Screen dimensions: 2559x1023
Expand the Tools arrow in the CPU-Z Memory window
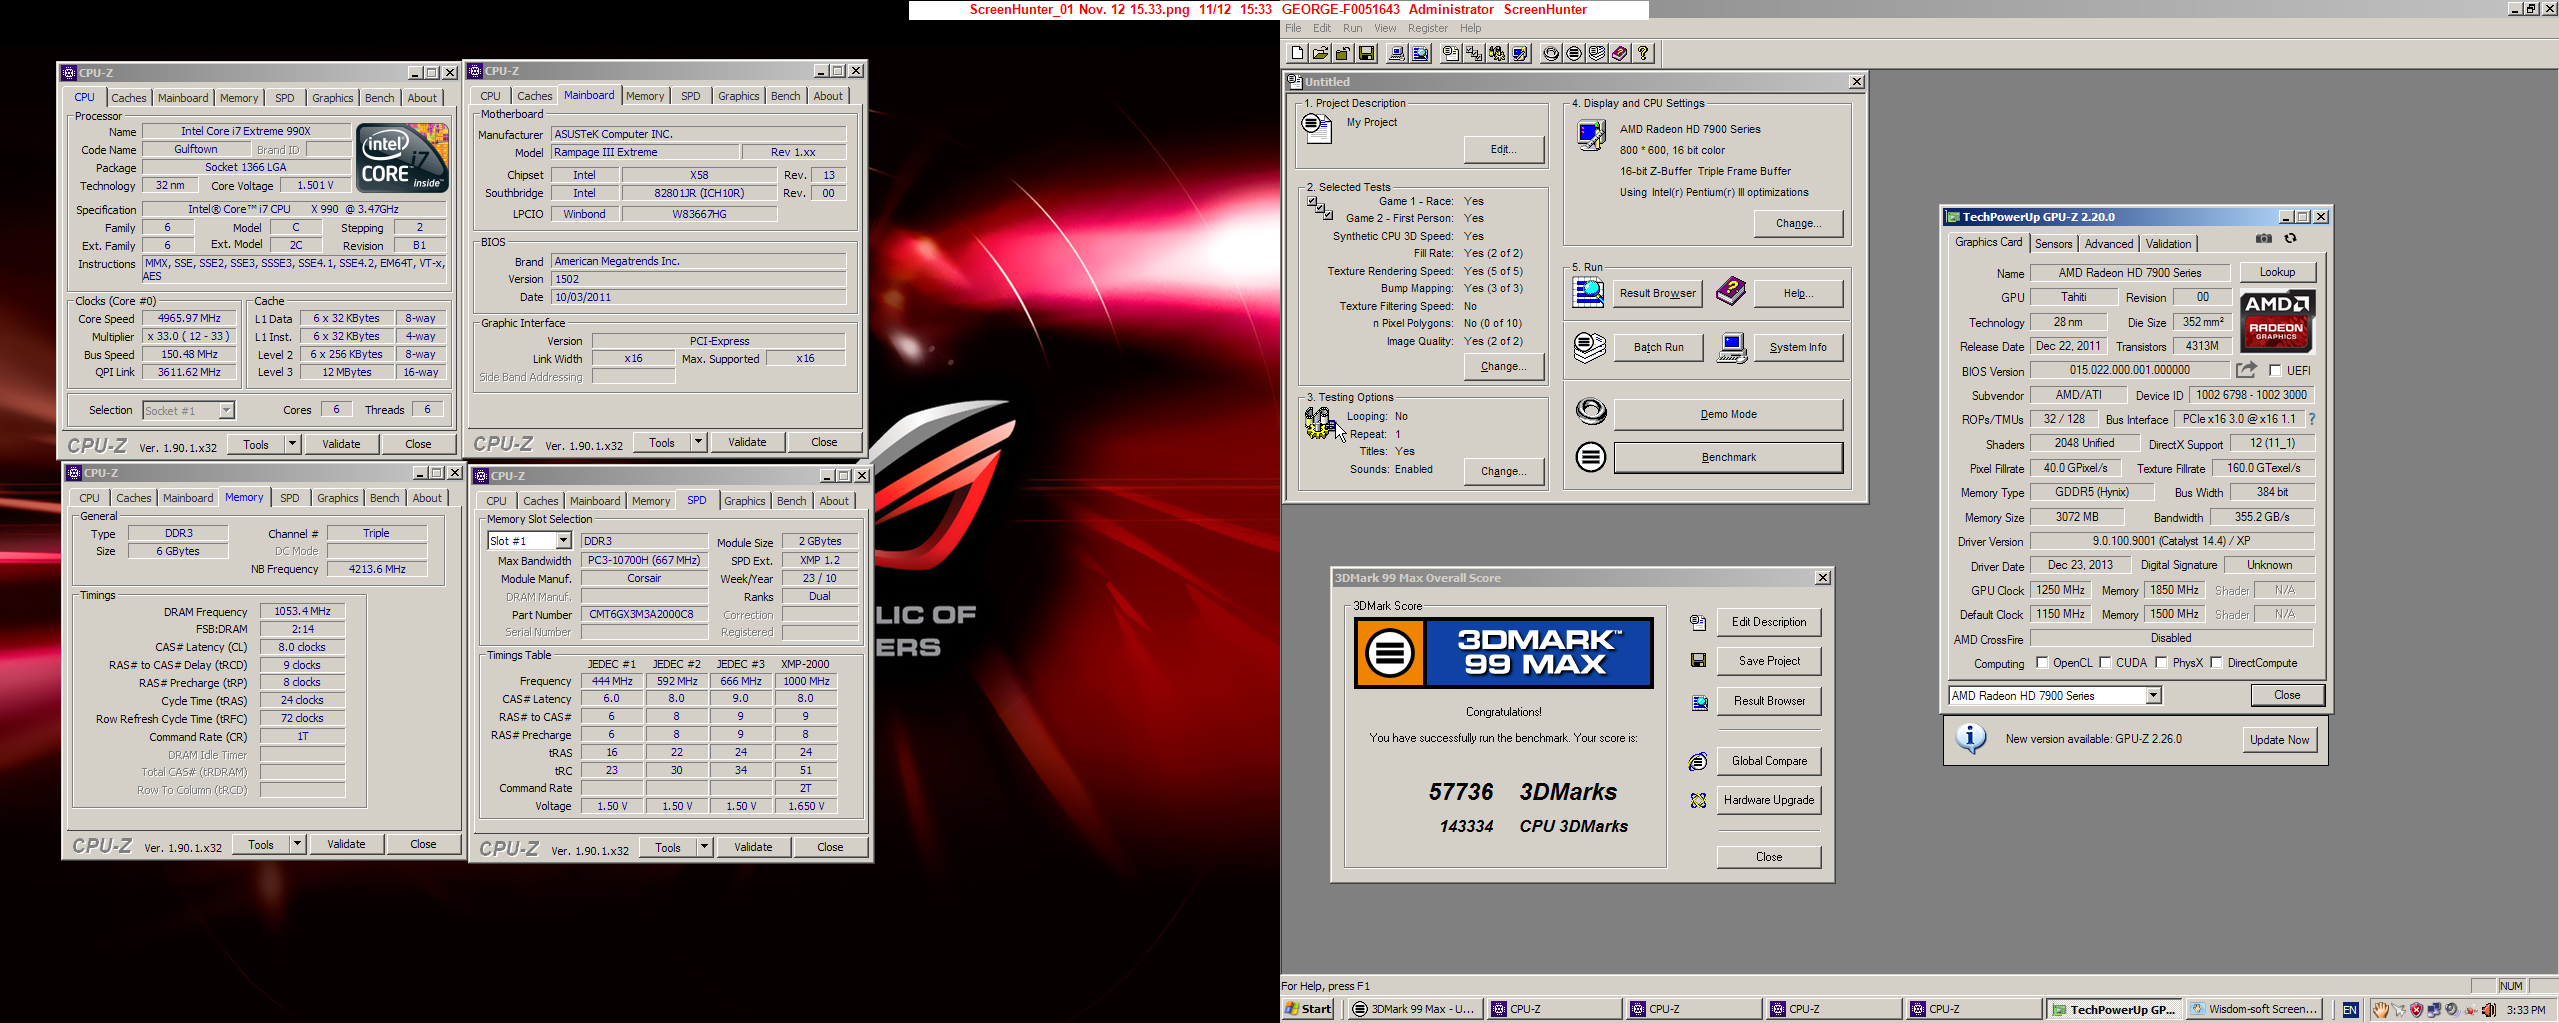pyautogui.click(x=297, y=844)
